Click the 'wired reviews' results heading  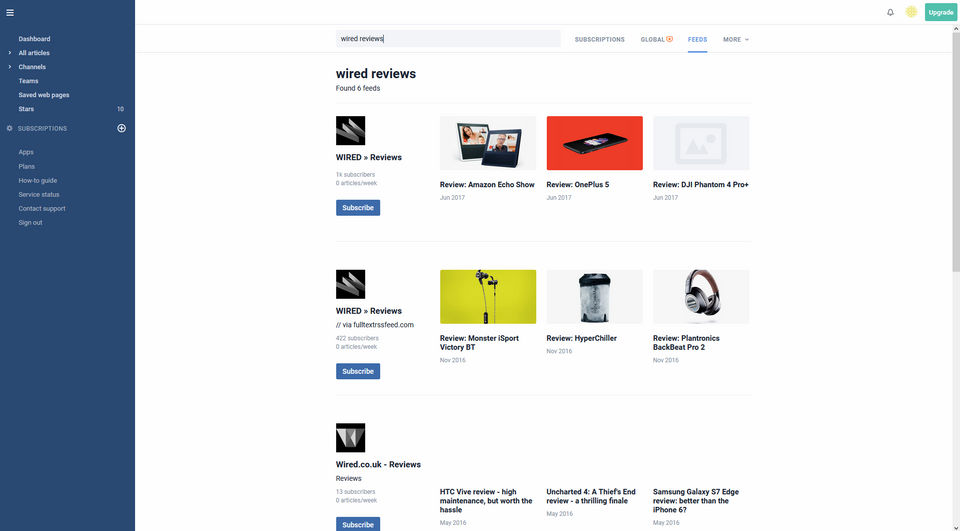tap(375, 73)
